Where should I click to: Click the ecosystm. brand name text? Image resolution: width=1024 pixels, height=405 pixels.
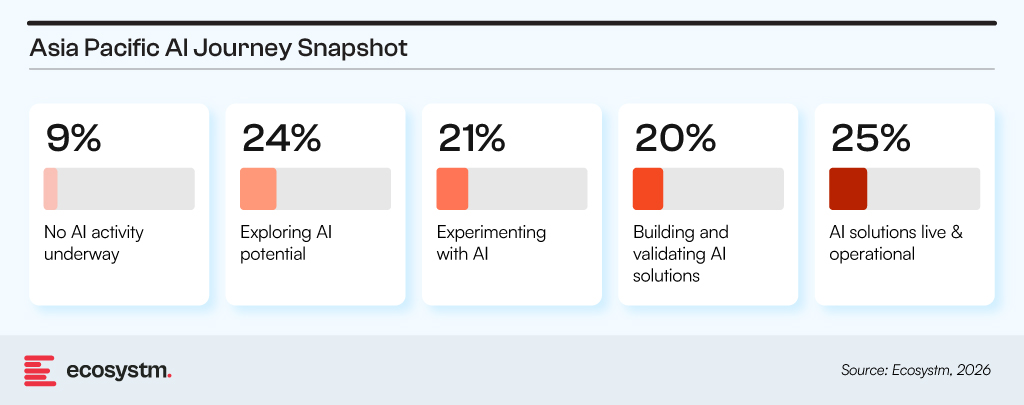(119, 370)
